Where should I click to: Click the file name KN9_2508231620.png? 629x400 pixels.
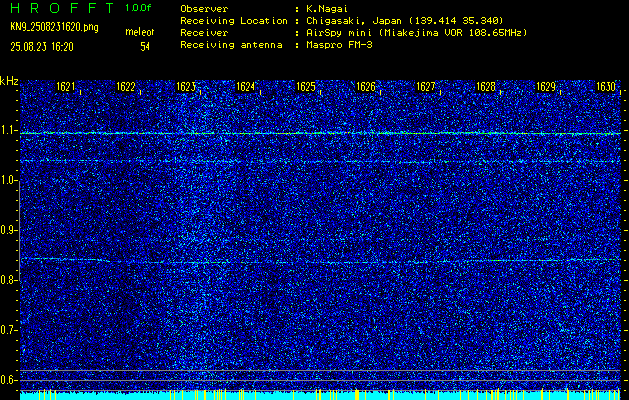tap(54, 28)
